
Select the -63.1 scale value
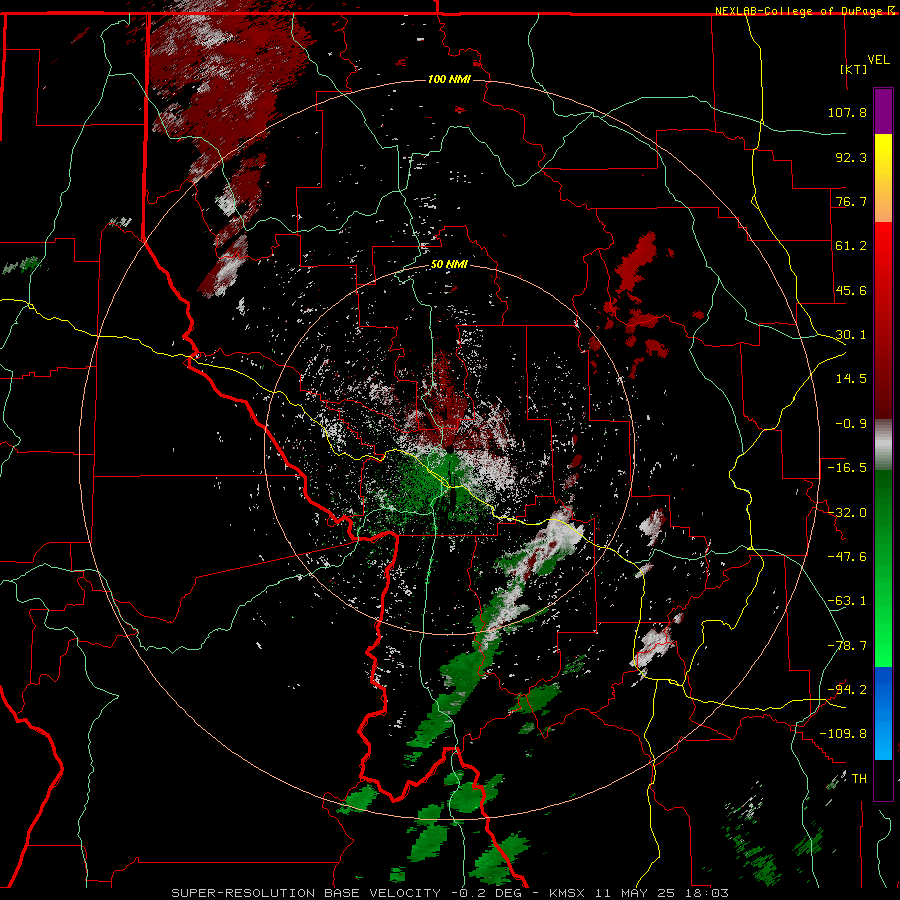[847, 601]
